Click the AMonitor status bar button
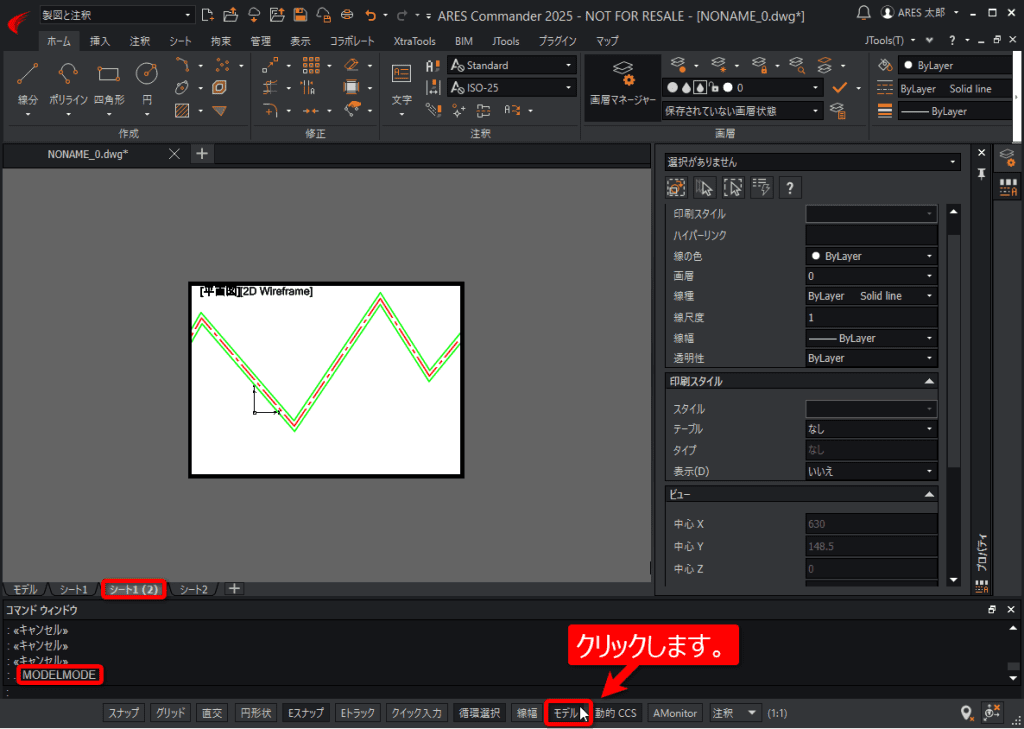The width and height of the screenshot is (1024, 729). click(x=675, y=713)
